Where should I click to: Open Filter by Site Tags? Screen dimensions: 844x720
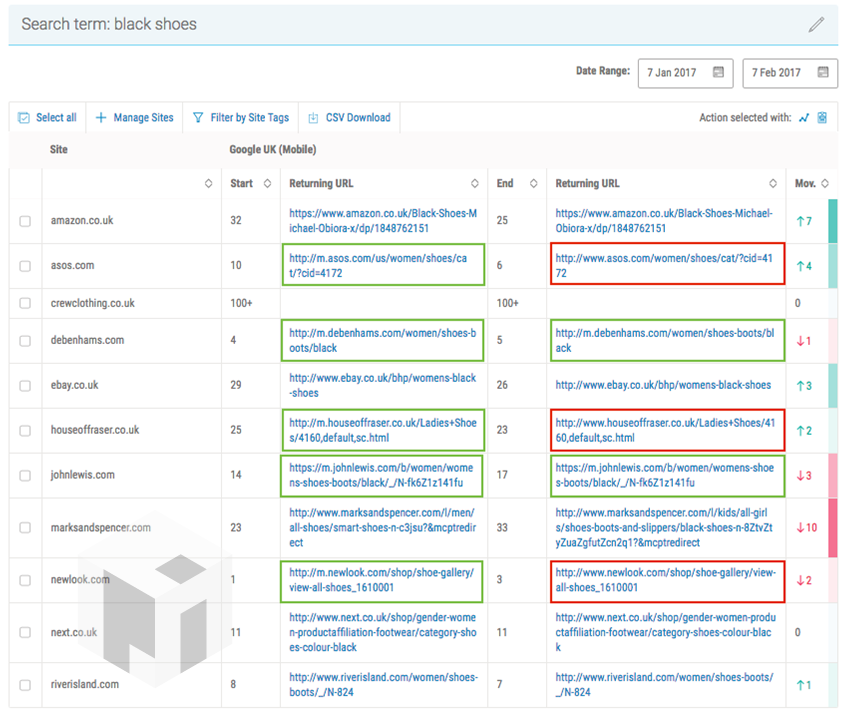coord(240,118)
